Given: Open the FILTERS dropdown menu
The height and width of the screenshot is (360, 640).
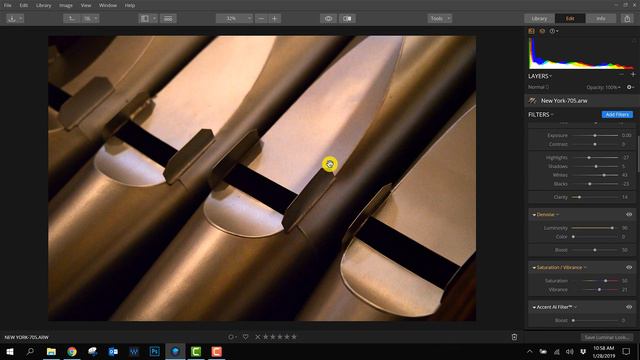Looking at the screenshot, I should pyautogui.click(x=541, y=115).
